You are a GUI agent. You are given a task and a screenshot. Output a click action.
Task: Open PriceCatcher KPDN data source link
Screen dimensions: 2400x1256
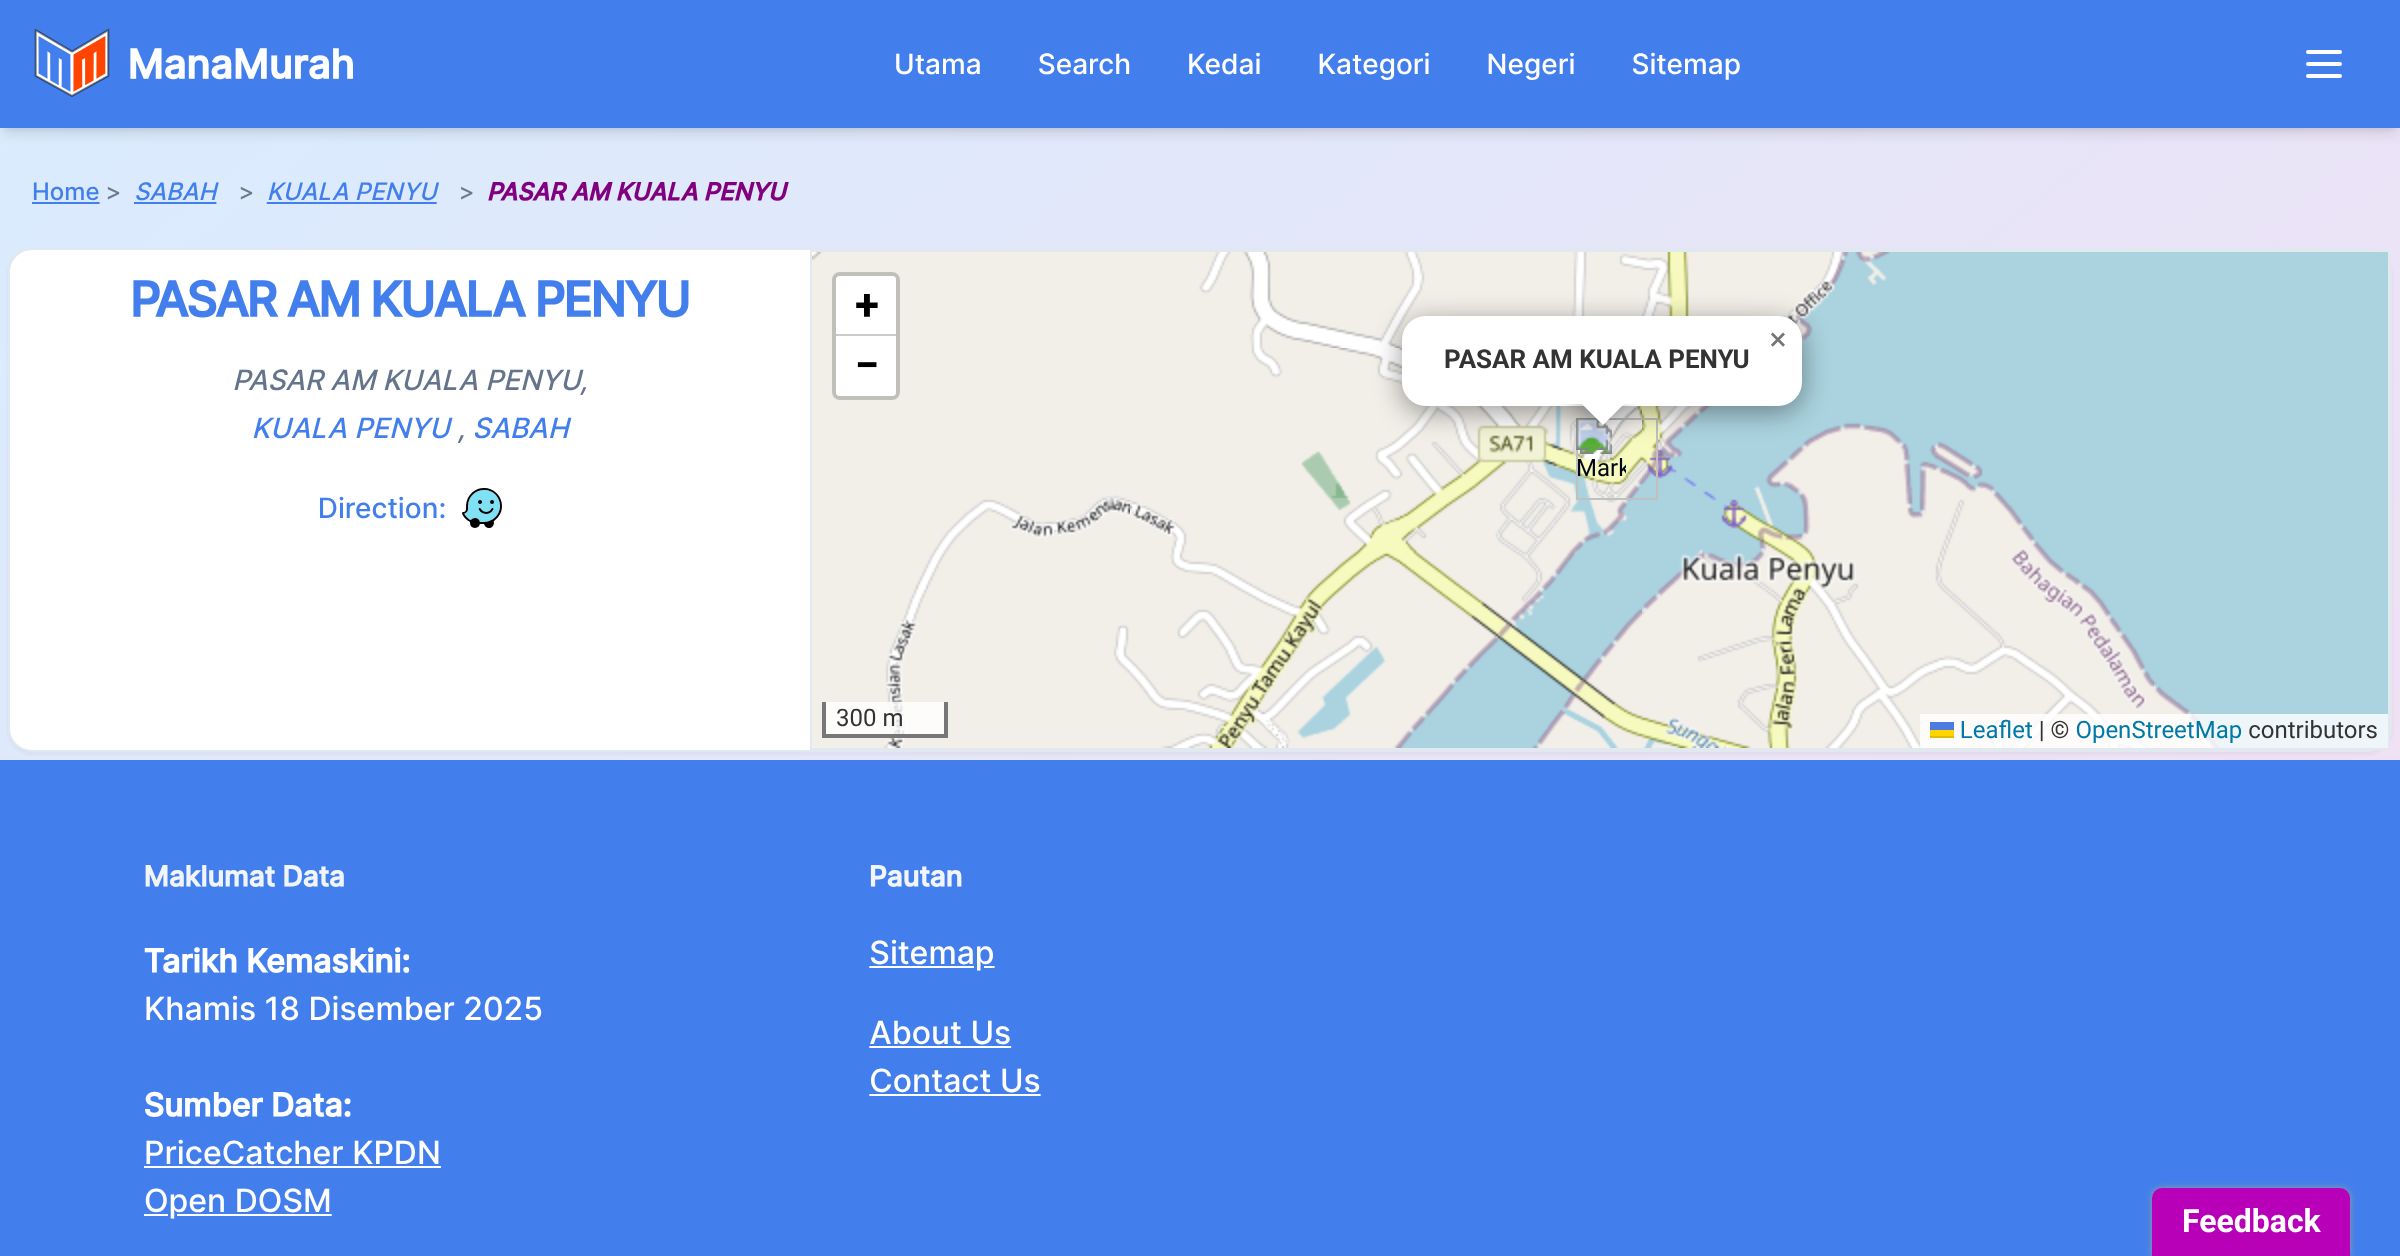[292, 1152]
